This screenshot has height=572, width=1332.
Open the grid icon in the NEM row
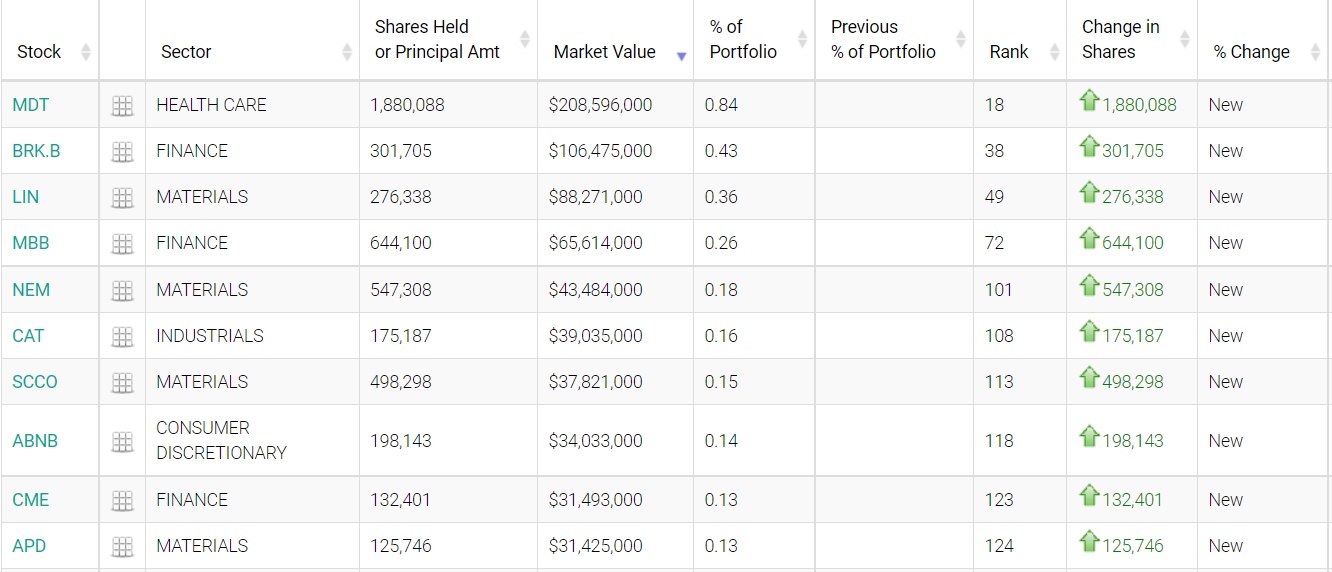(122, 291)
